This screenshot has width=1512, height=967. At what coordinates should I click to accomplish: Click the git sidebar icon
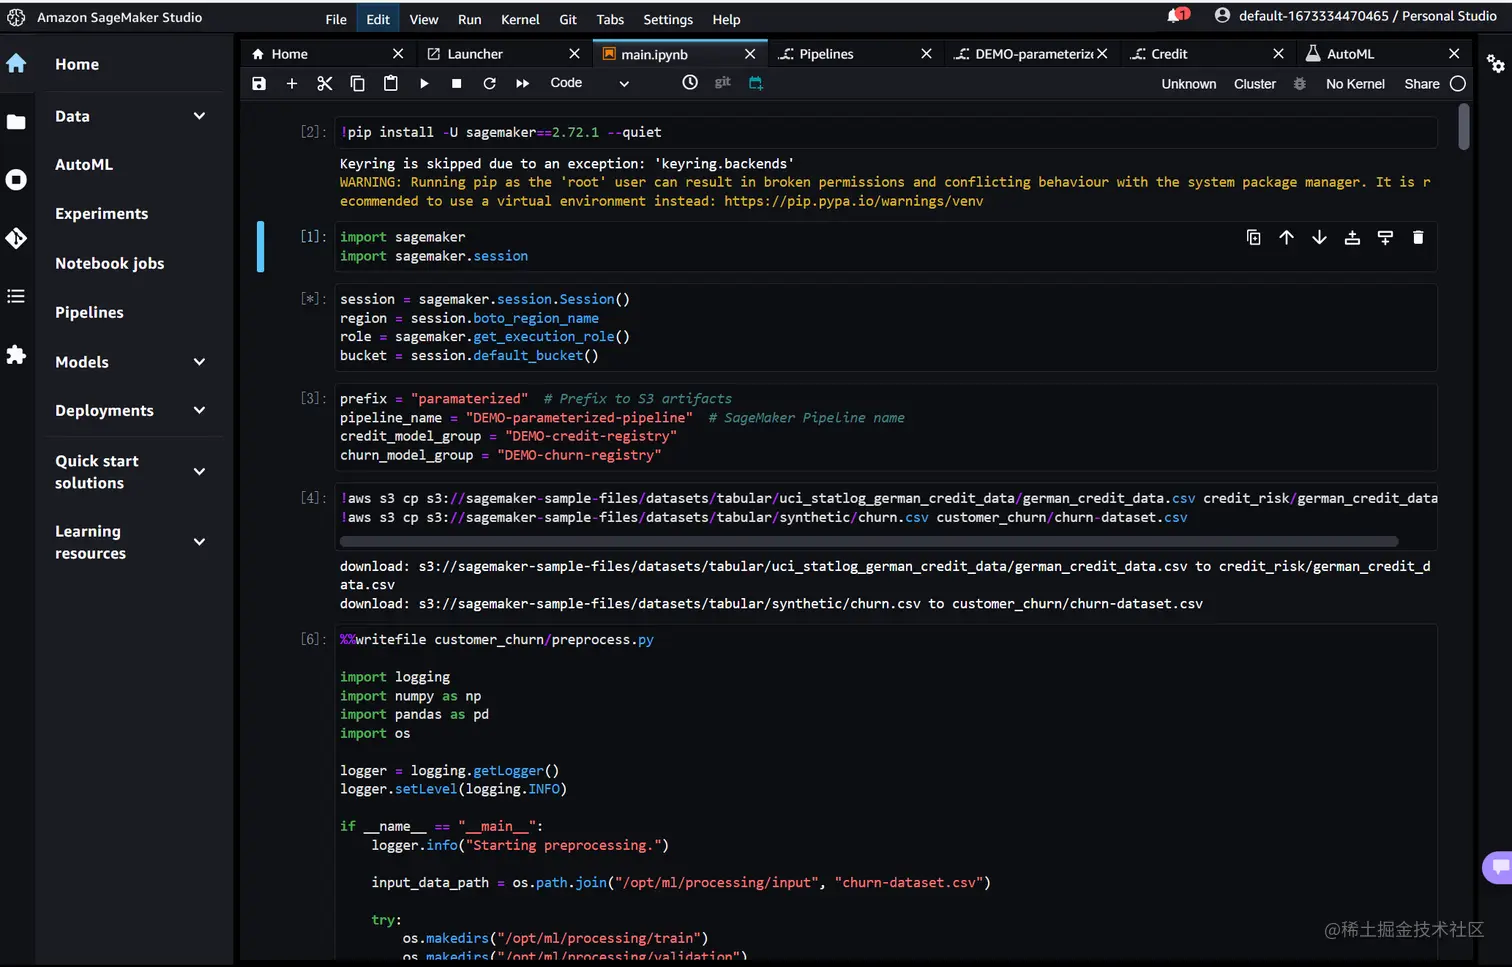(x=16, y=238)
